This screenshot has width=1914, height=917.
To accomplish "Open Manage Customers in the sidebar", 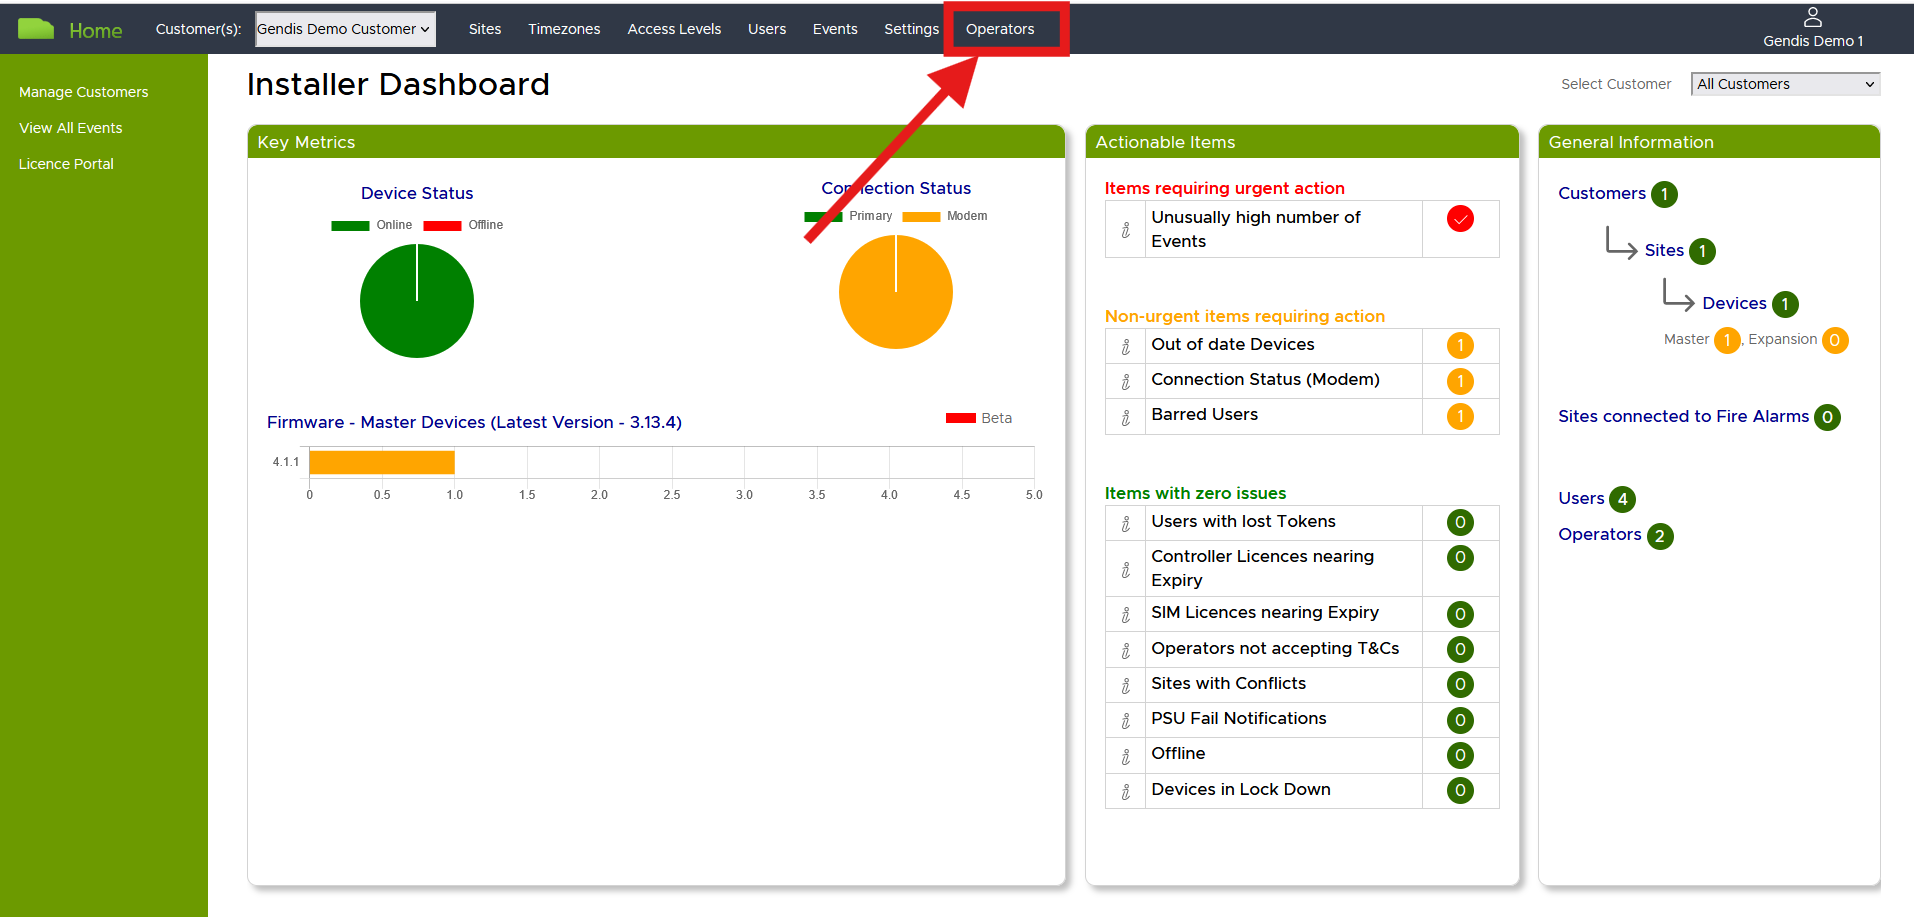I will click(x=83, y=92).
